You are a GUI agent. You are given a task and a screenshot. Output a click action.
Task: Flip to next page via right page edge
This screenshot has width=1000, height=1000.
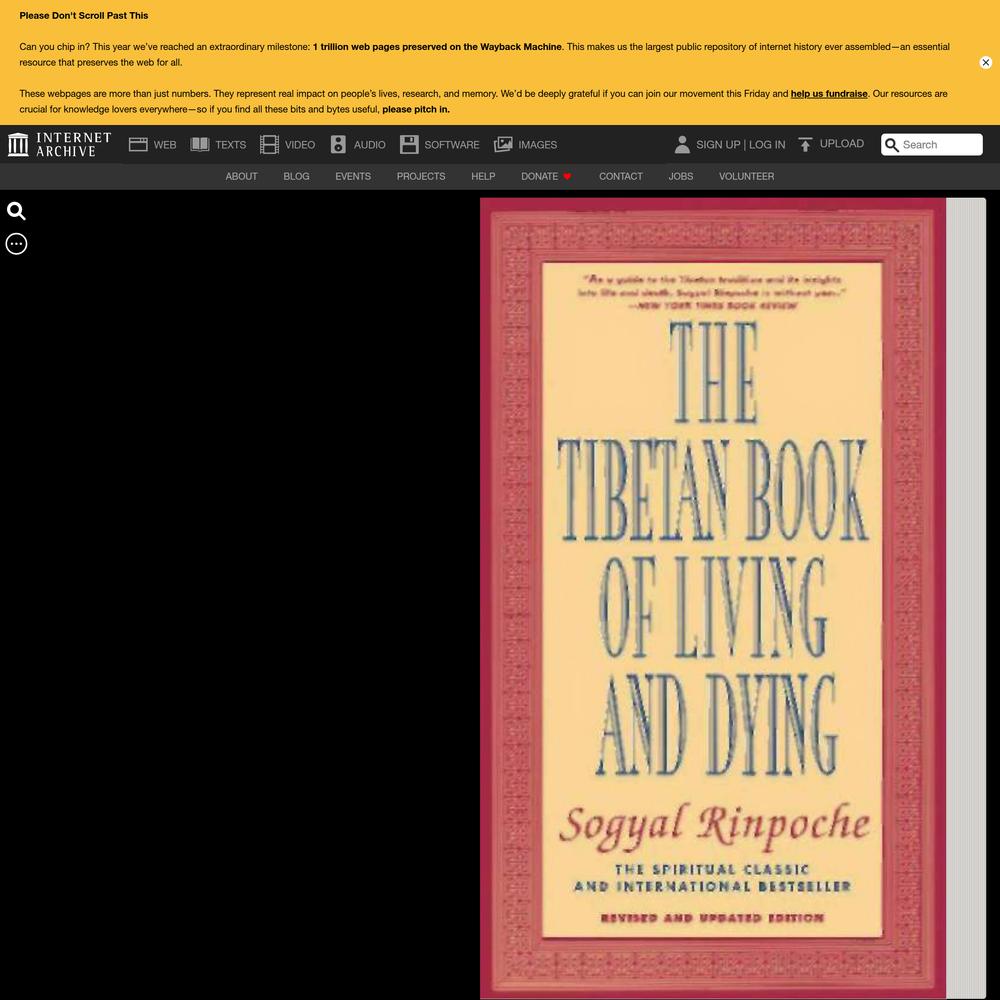(x=965, y=600)
